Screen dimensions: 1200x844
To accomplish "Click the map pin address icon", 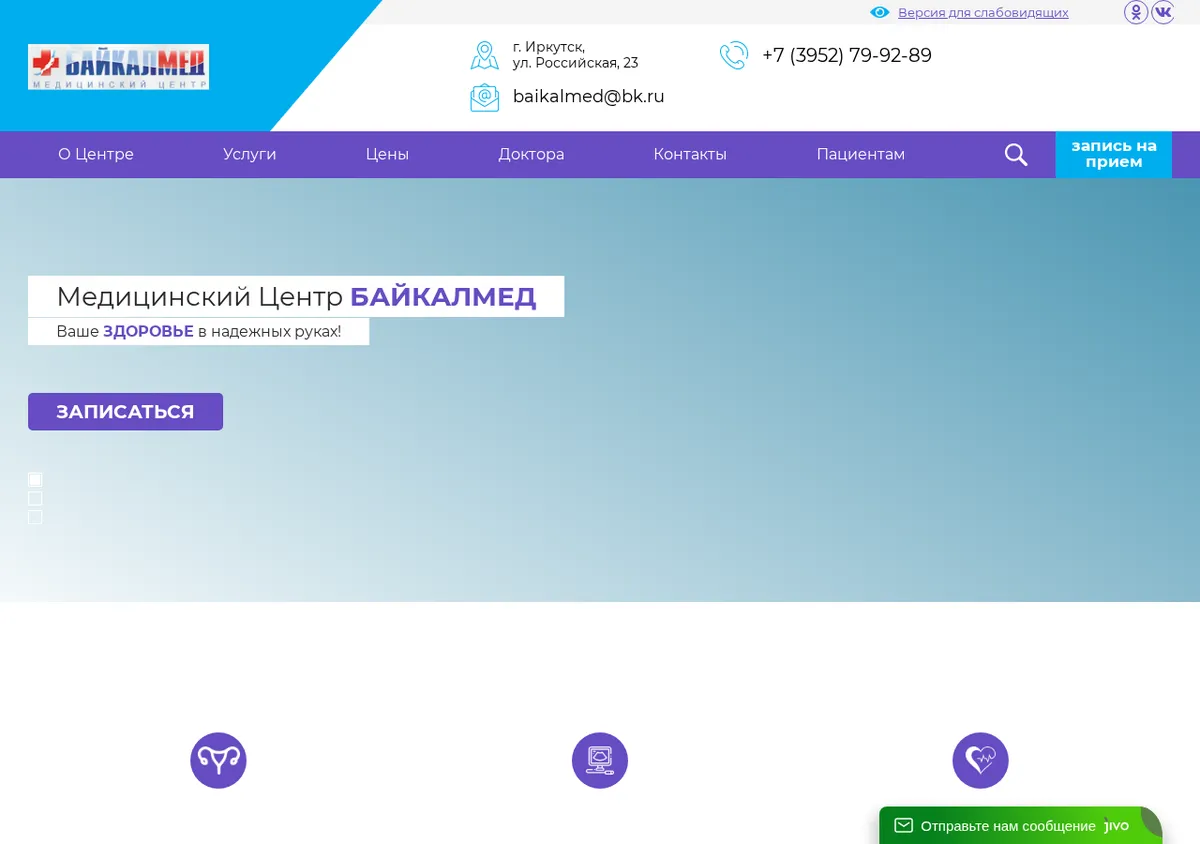I will [485, 55].
